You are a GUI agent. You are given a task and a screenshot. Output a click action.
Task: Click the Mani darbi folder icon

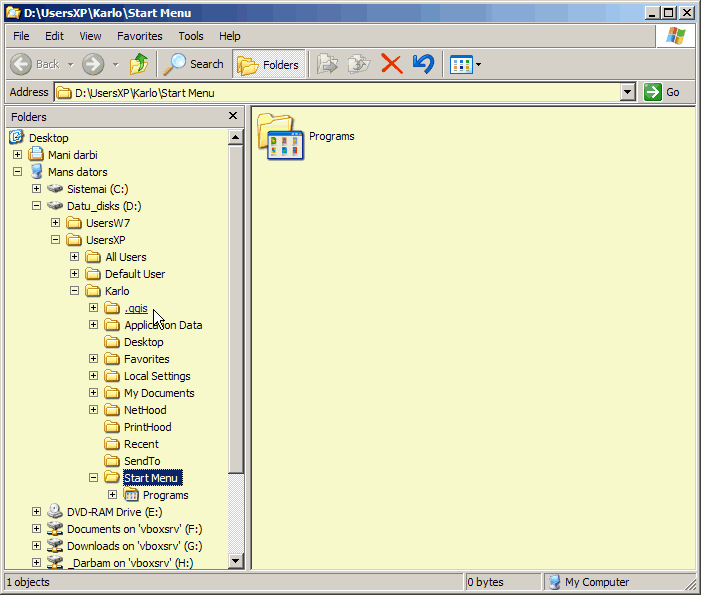point(36,155)
